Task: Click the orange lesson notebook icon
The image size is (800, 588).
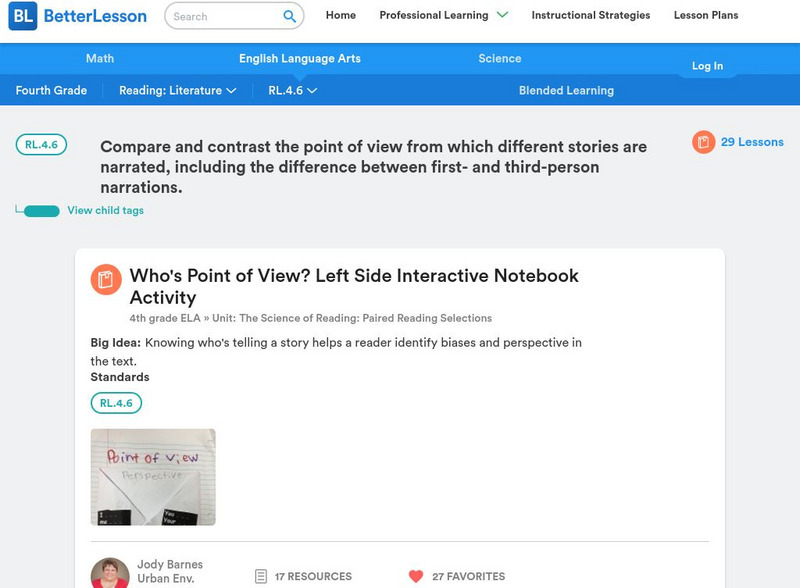Action: click(x=106, y=280)
